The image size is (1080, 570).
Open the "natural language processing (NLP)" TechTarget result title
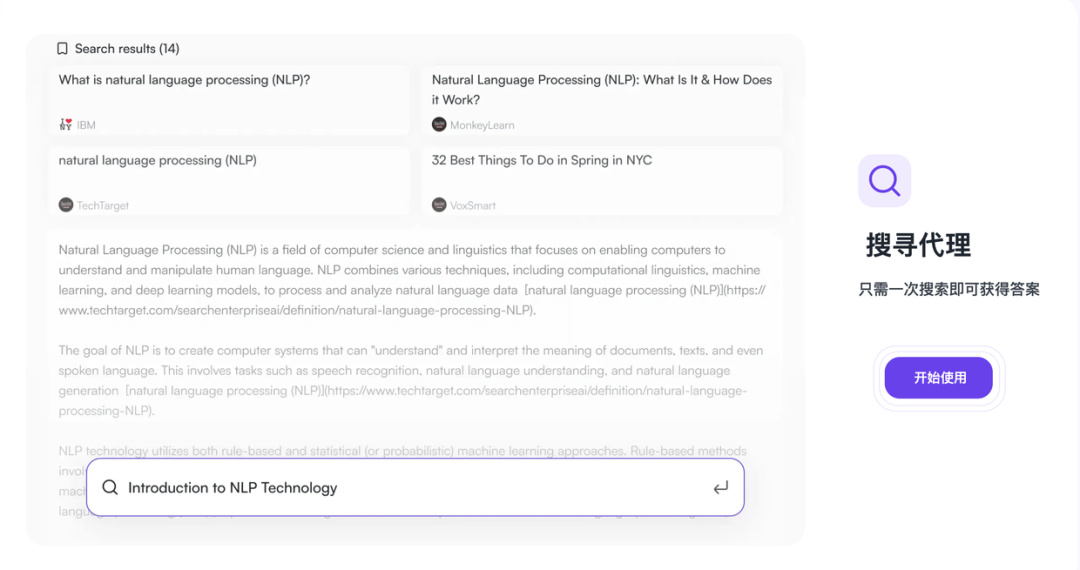pos(157,160)
